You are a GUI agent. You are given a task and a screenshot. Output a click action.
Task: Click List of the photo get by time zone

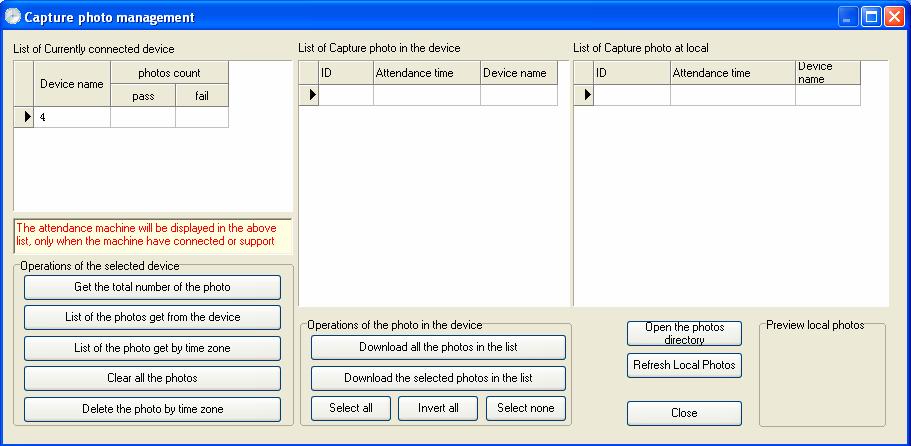[152, 348]
